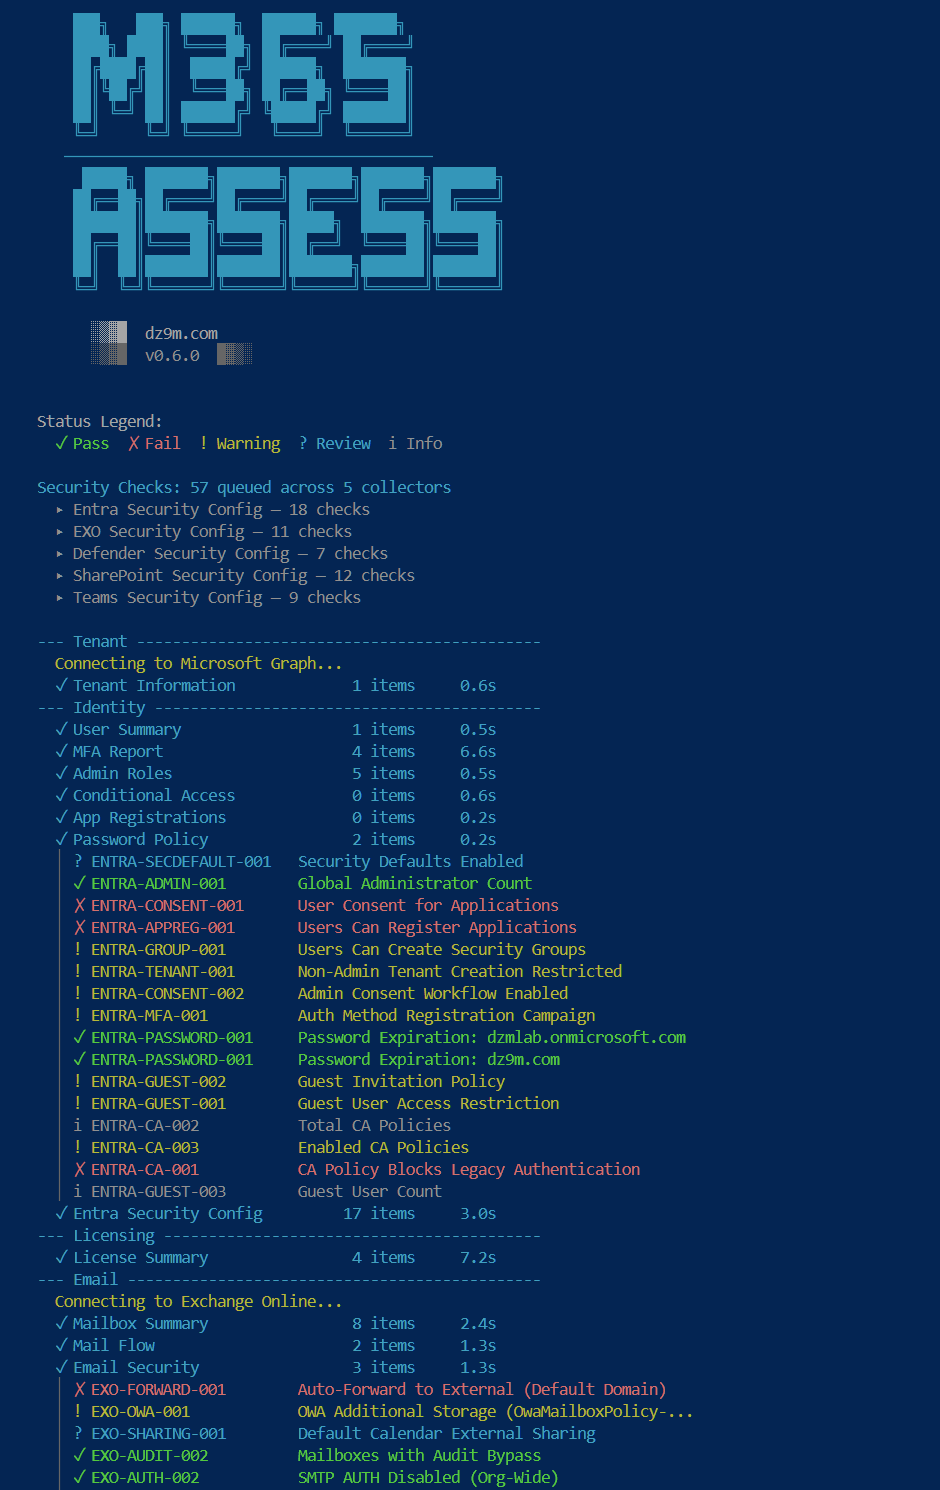
Task: Click the Fail icon next to ENTRA-CONSENT-001
Action: pyautogui.click(x=79, y=905)
